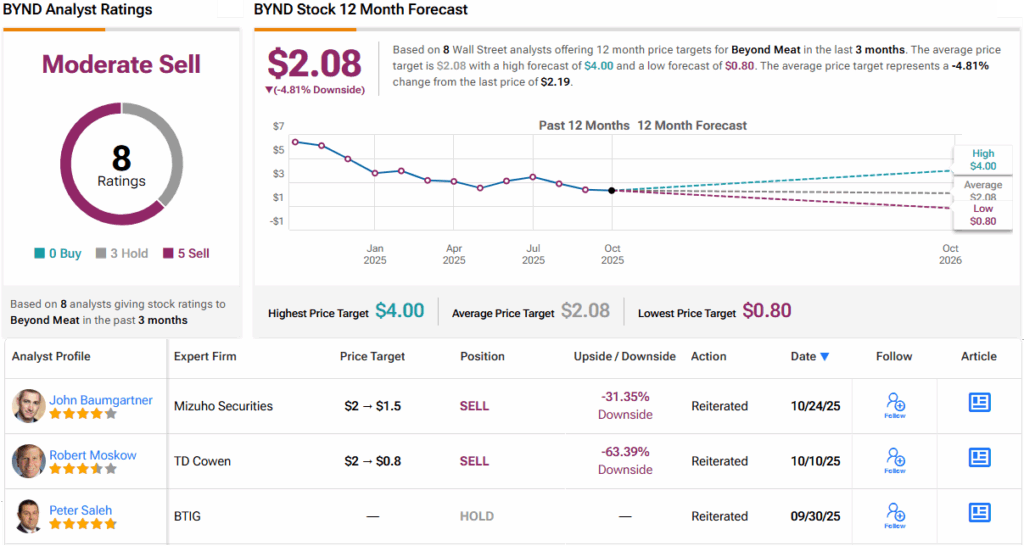
Task: Click the Upside / Downside column header
Action: point(625,356)
